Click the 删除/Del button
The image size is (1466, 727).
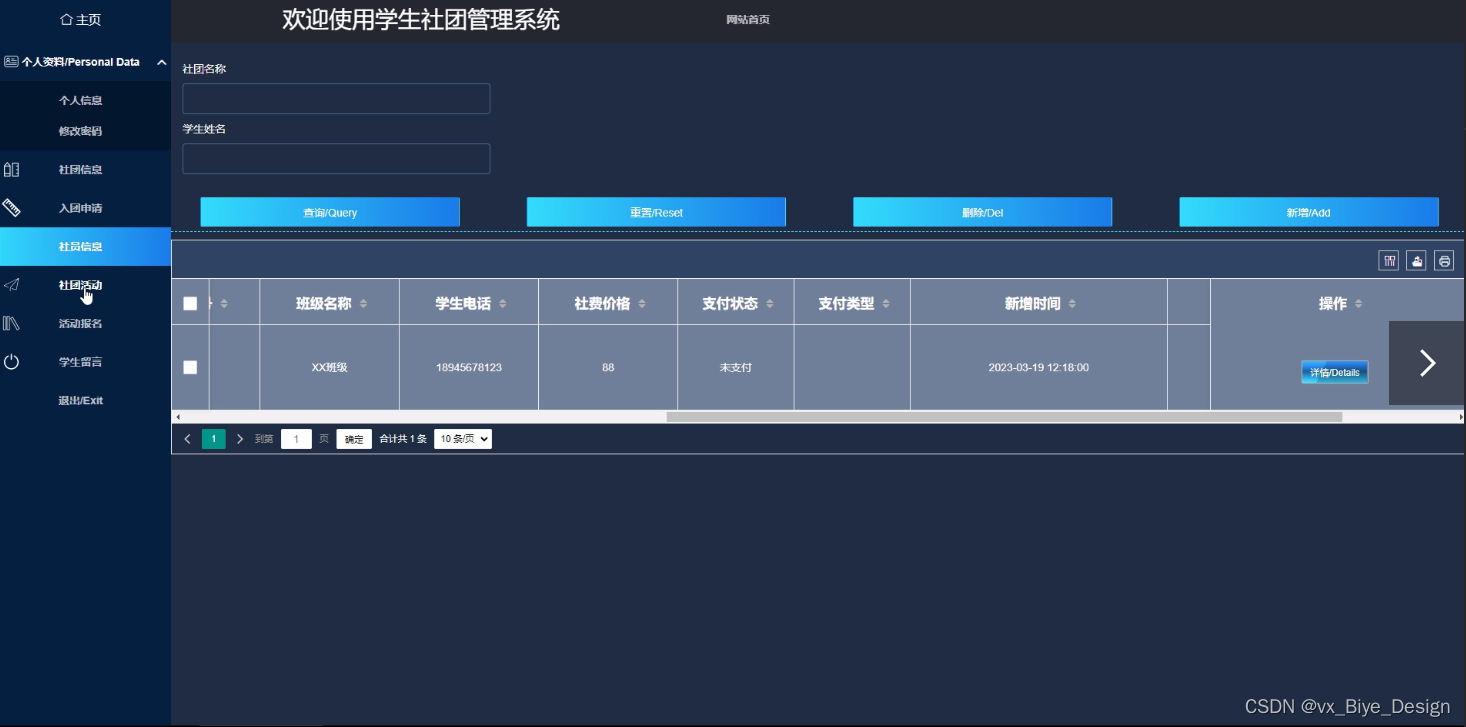pyautogui.click(x=982, y=212)
